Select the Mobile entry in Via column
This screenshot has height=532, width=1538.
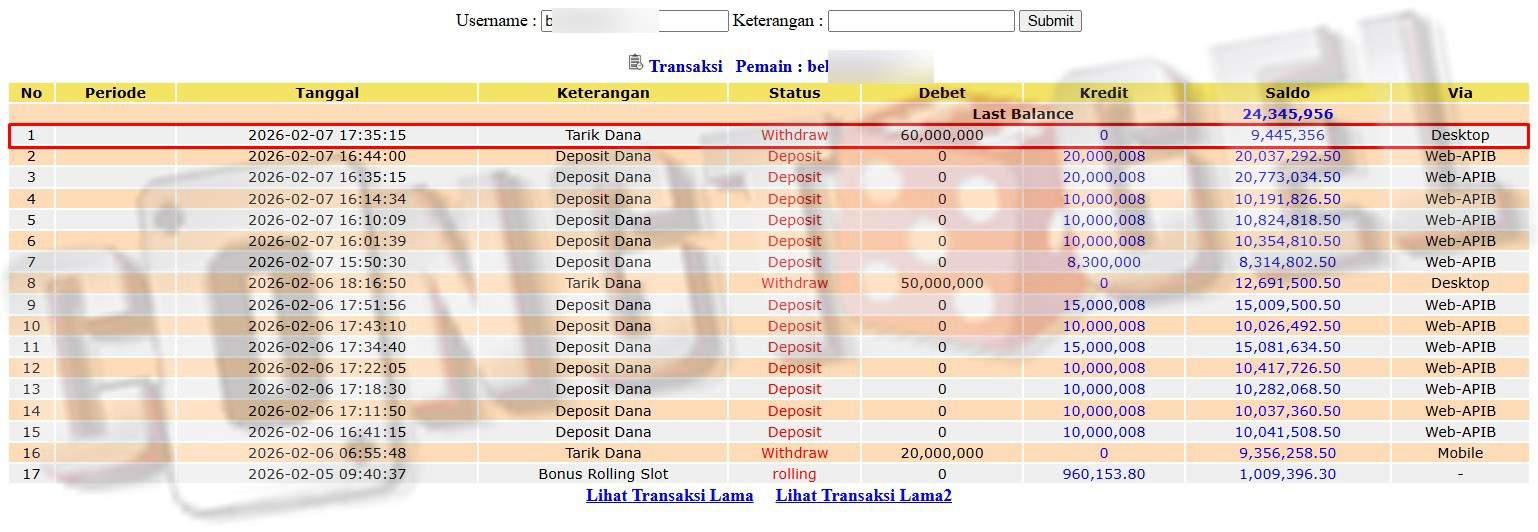pyautogui.click(x=1460, y=453)
